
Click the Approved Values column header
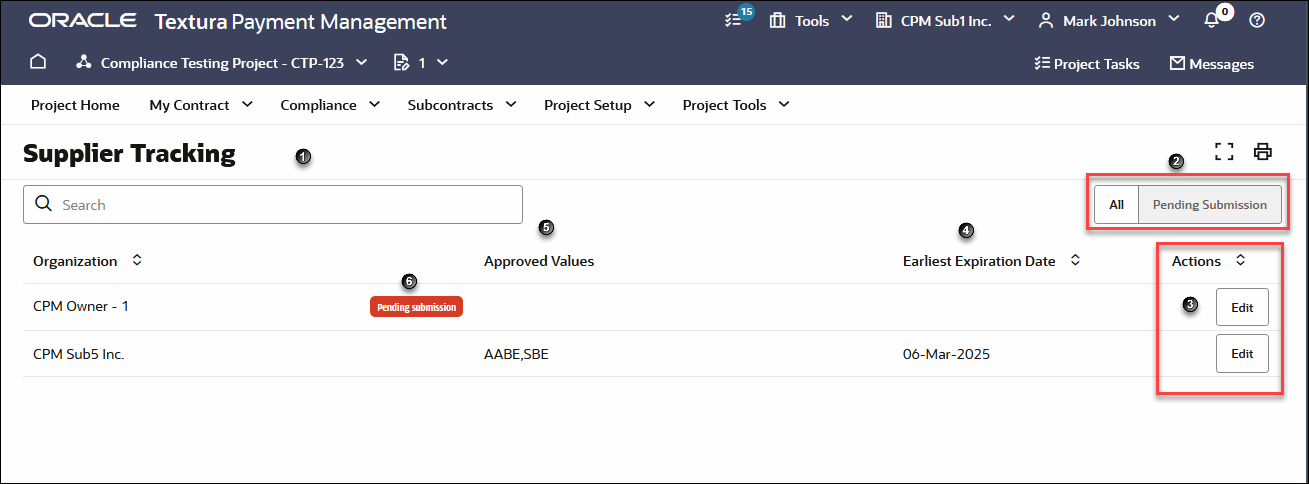(x=539, y=261)
